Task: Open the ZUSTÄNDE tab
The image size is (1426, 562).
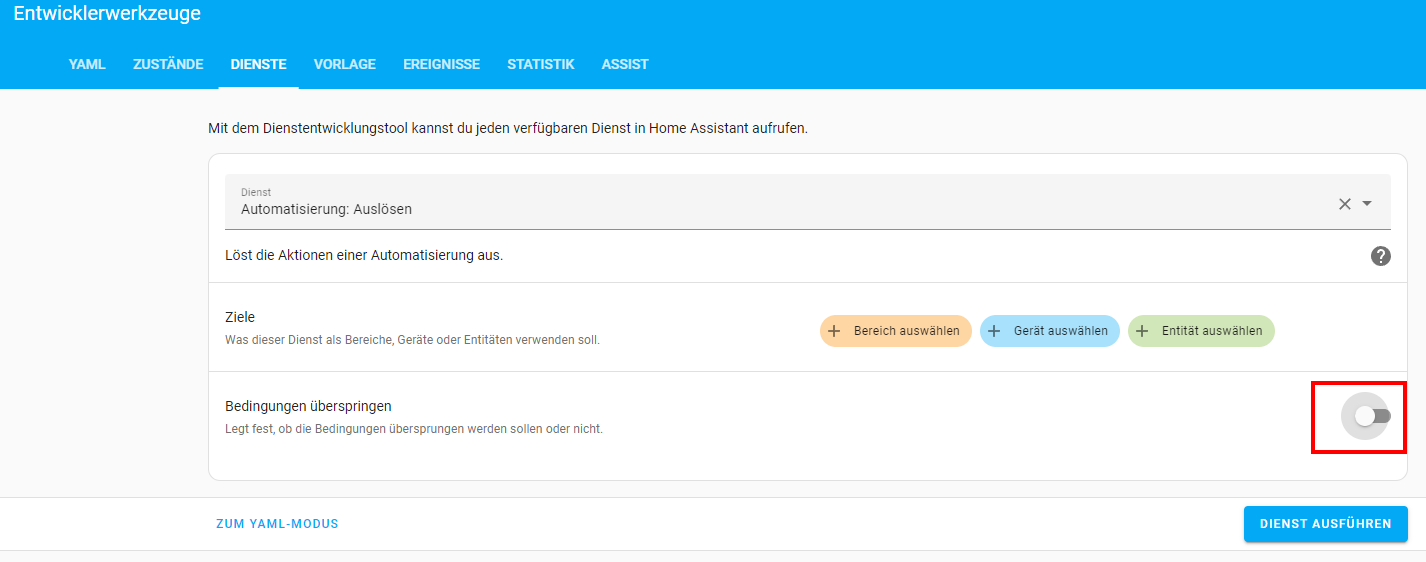Action: click(x=168, y=64)
